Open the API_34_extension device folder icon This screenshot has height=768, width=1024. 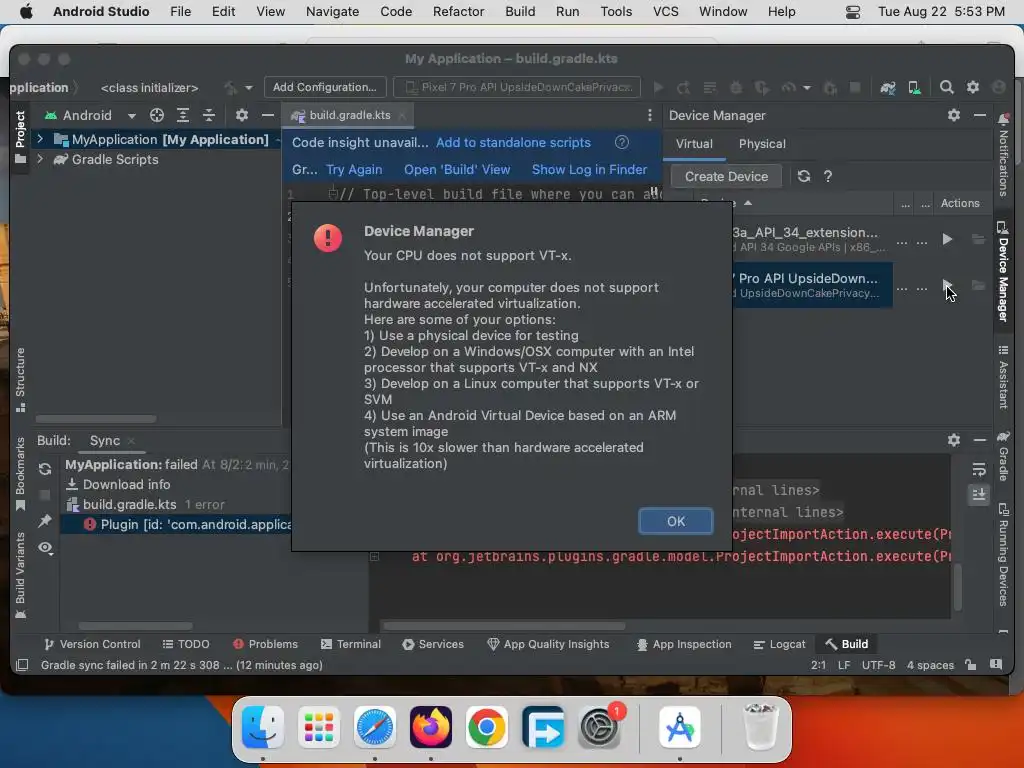pyautogui.click(x=978, y=240)
